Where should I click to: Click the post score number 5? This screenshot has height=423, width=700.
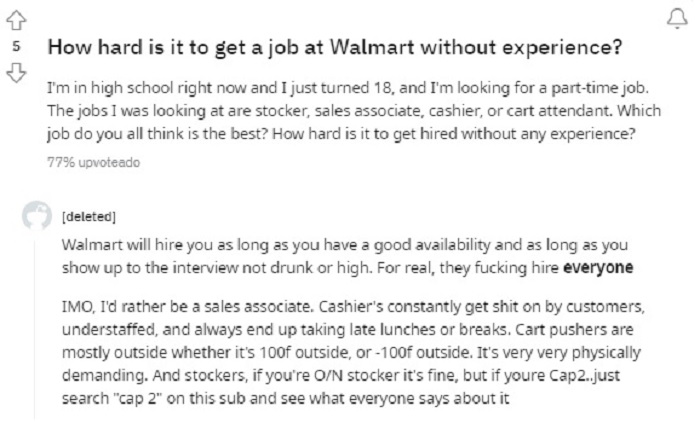pyautogui.click(x=17, y=46)
